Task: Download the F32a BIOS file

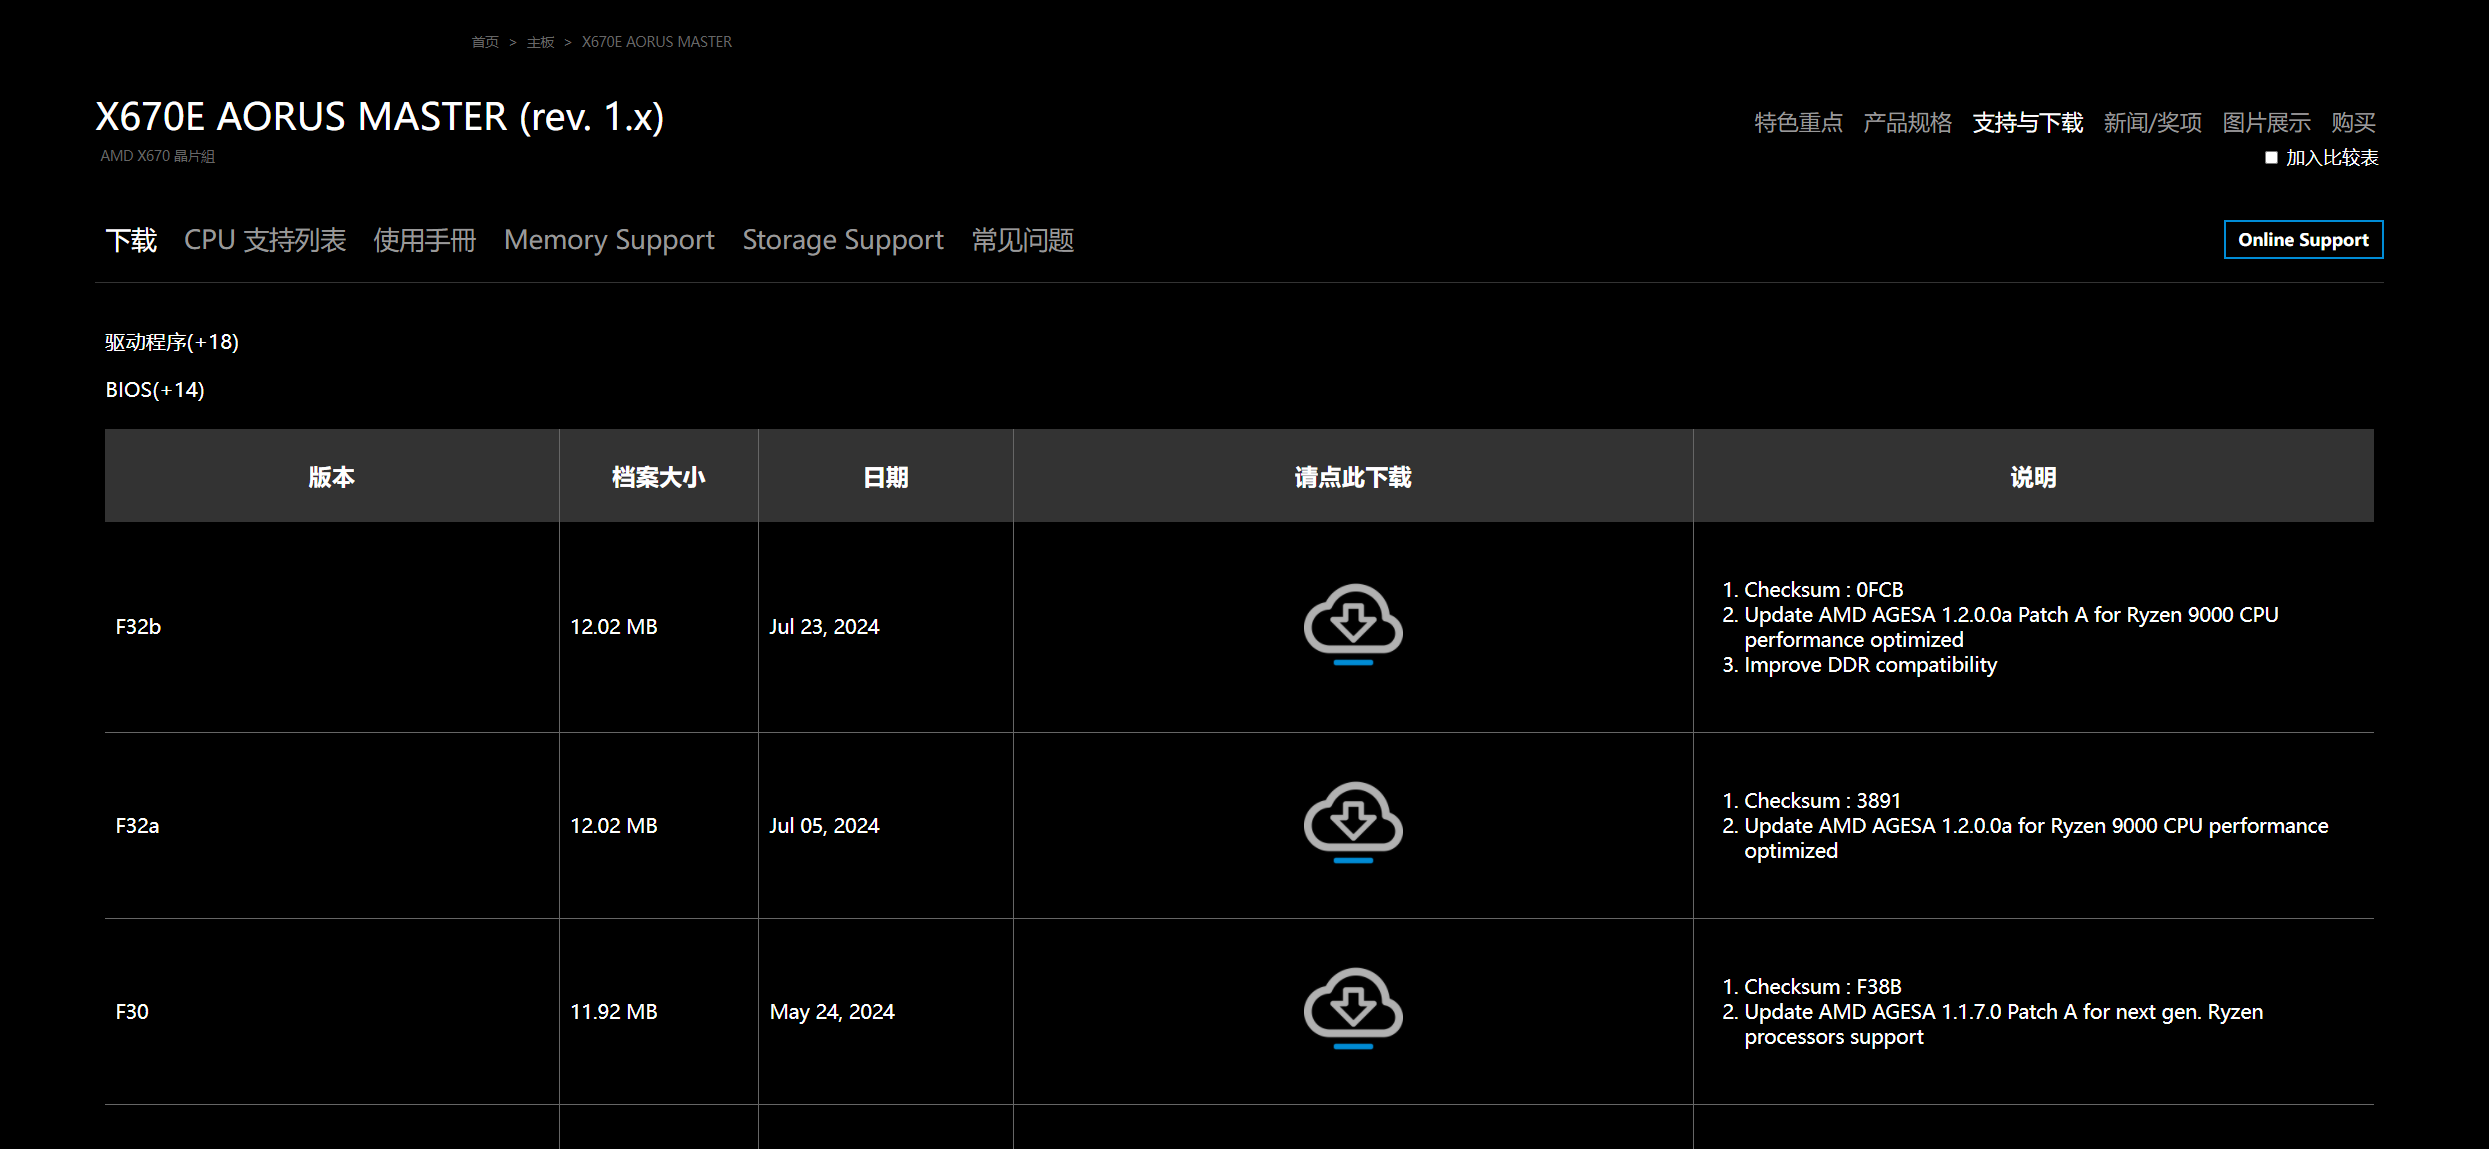Action: 1353,823
